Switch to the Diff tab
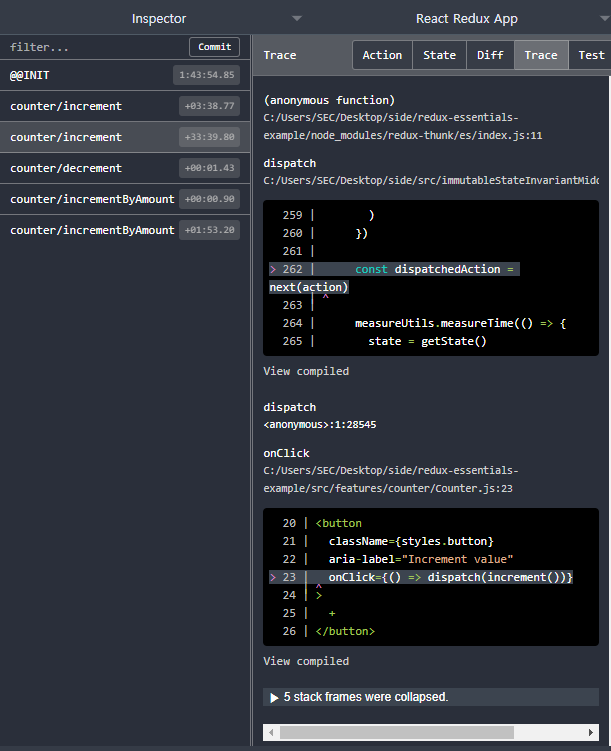The image size is (611, 751). pyautogui.click(x=490, y=55)
